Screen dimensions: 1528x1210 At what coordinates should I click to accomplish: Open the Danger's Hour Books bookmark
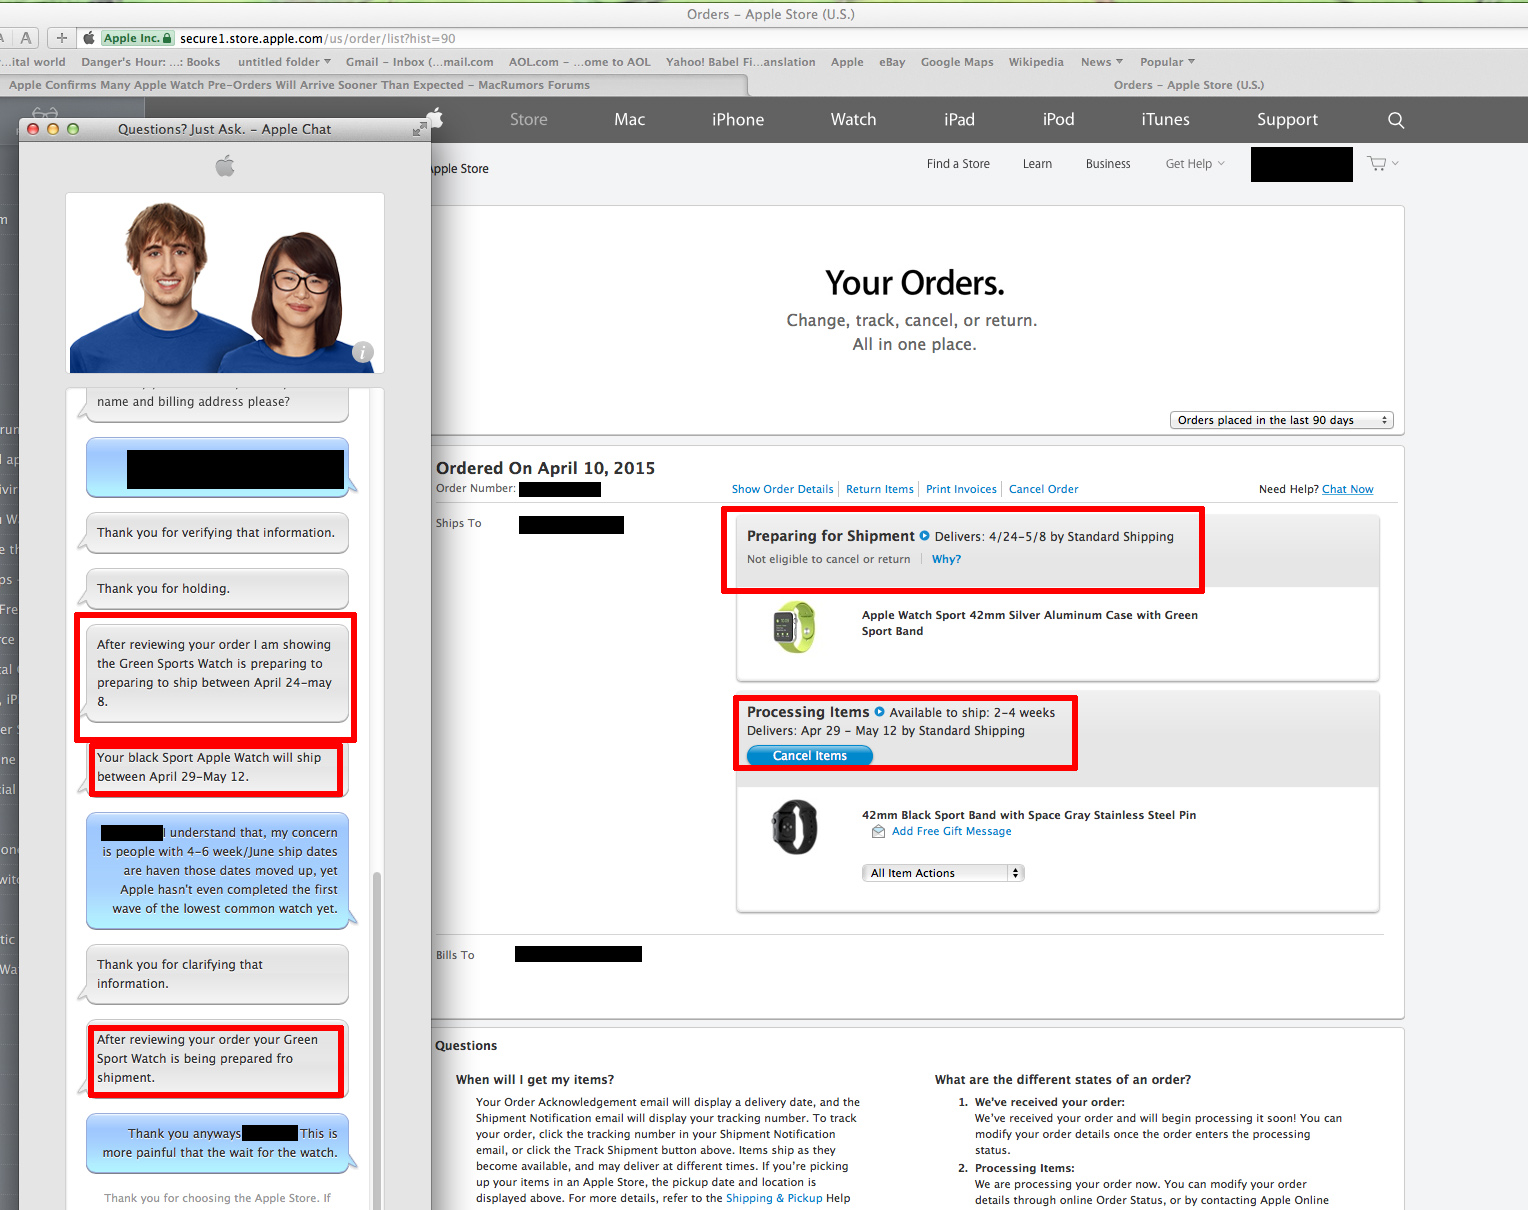(x=150, y=62)
